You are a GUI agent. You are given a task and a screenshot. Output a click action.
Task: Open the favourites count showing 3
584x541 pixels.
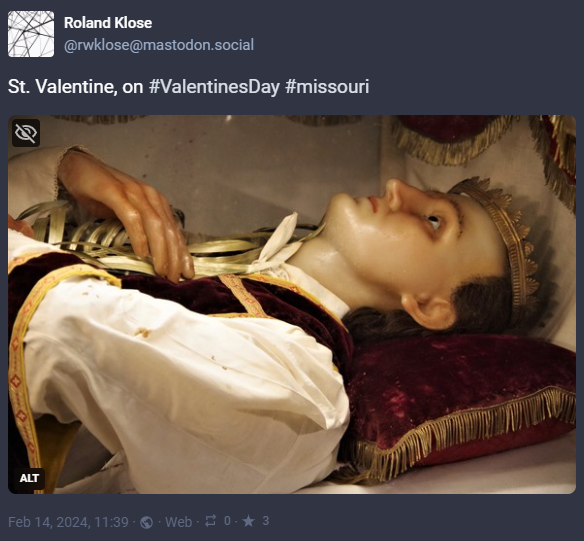point(266,521)
